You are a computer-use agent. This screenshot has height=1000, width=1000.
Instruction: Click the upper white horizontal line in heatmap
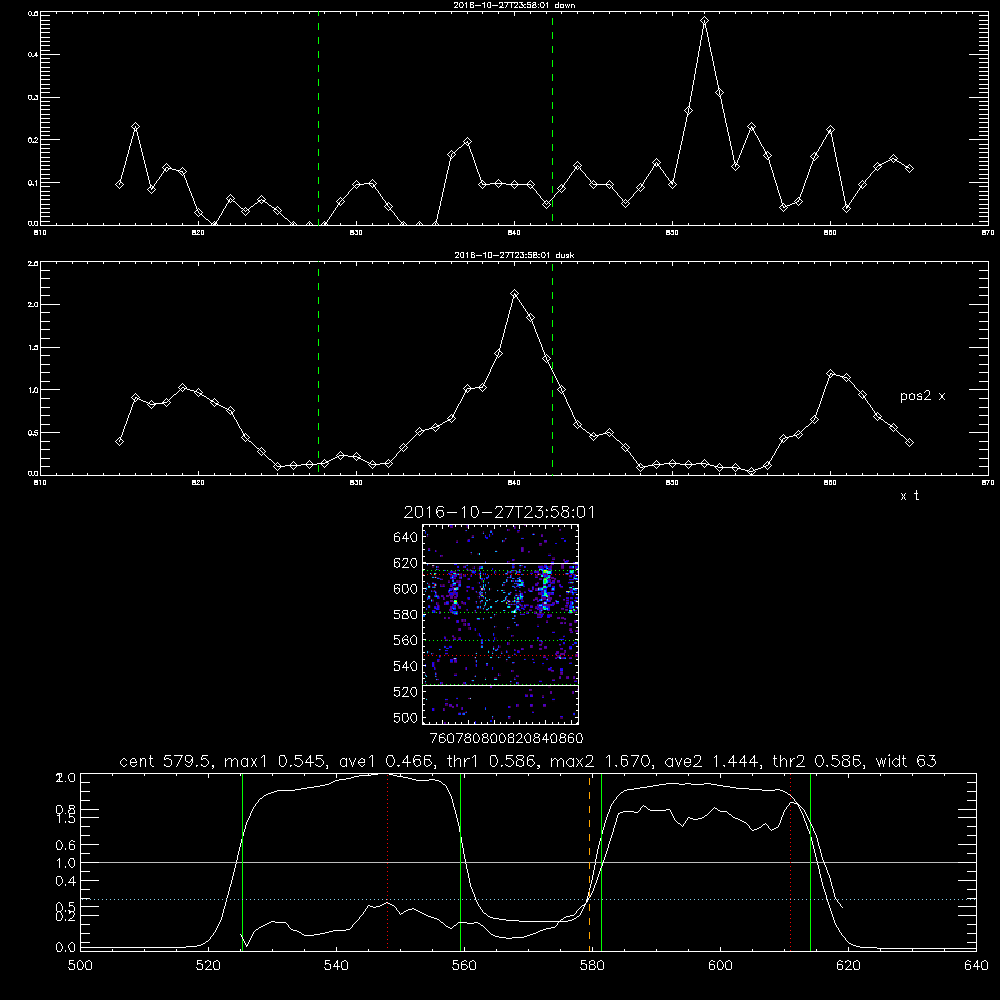(501, 563)
